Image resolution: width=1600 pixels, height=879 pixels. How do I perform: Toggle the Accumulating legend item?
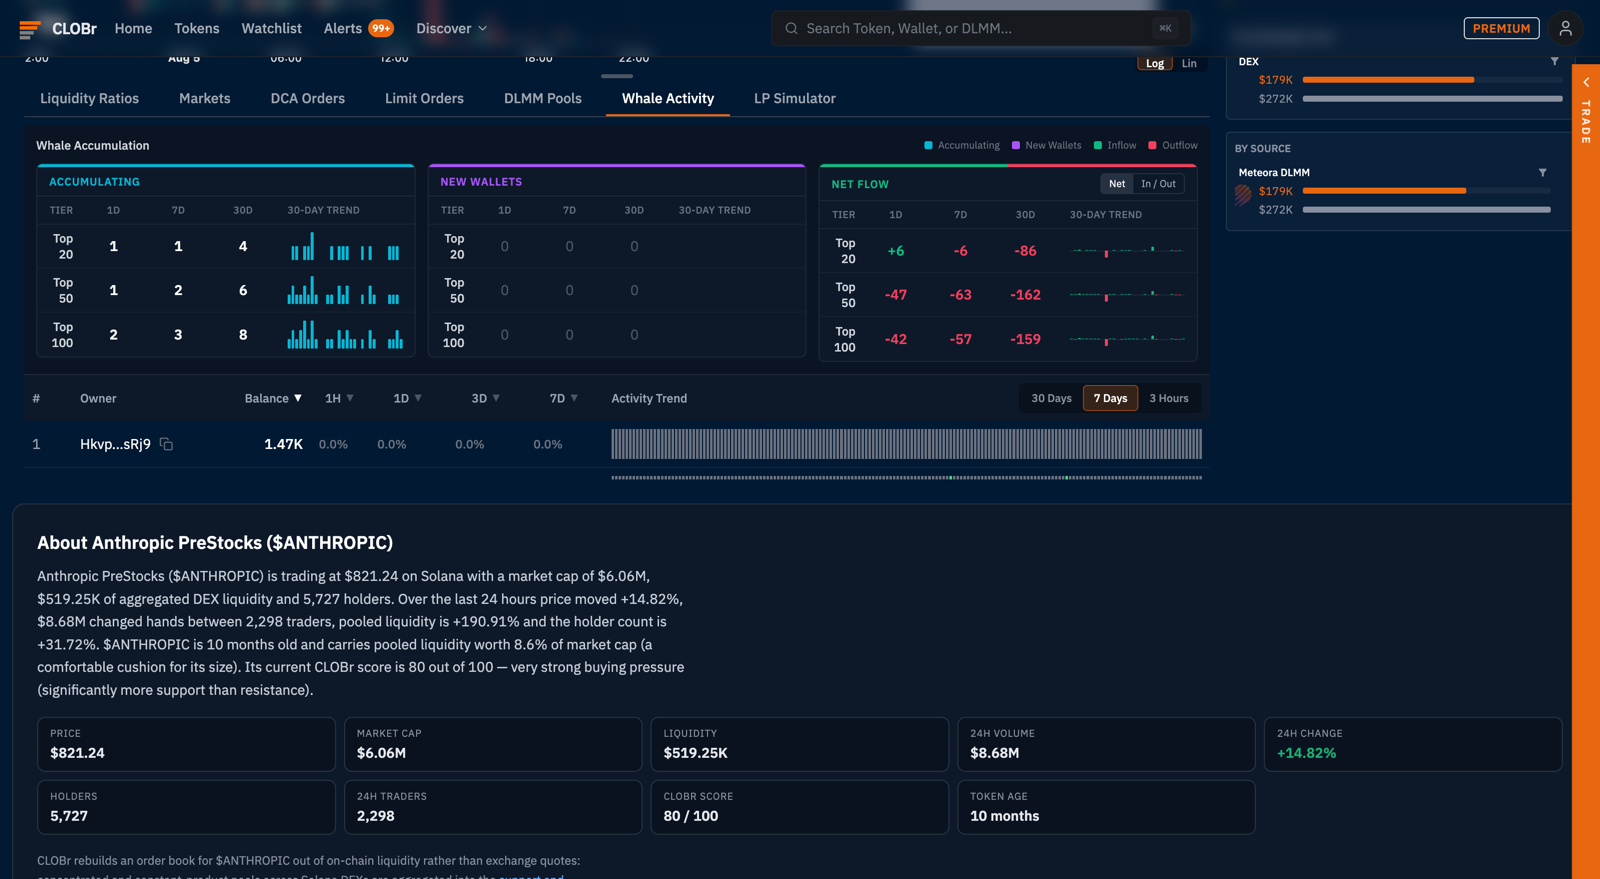click(962, 145)
